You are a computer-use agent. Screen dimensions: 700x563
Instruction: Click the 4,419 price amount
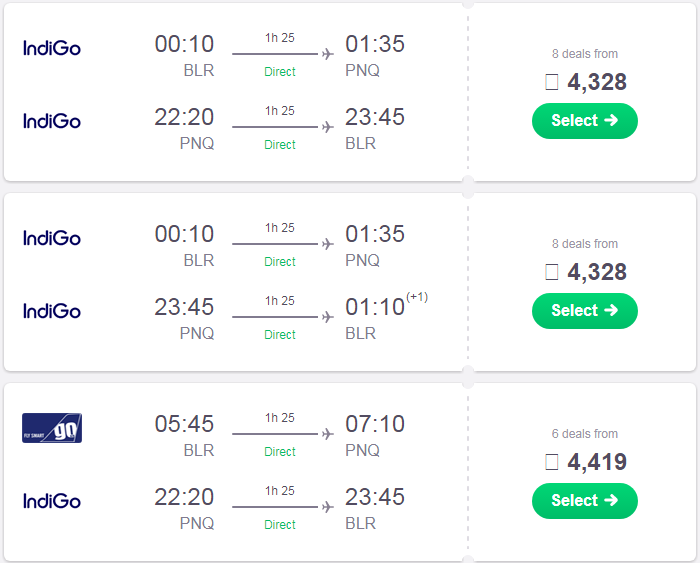596,462
